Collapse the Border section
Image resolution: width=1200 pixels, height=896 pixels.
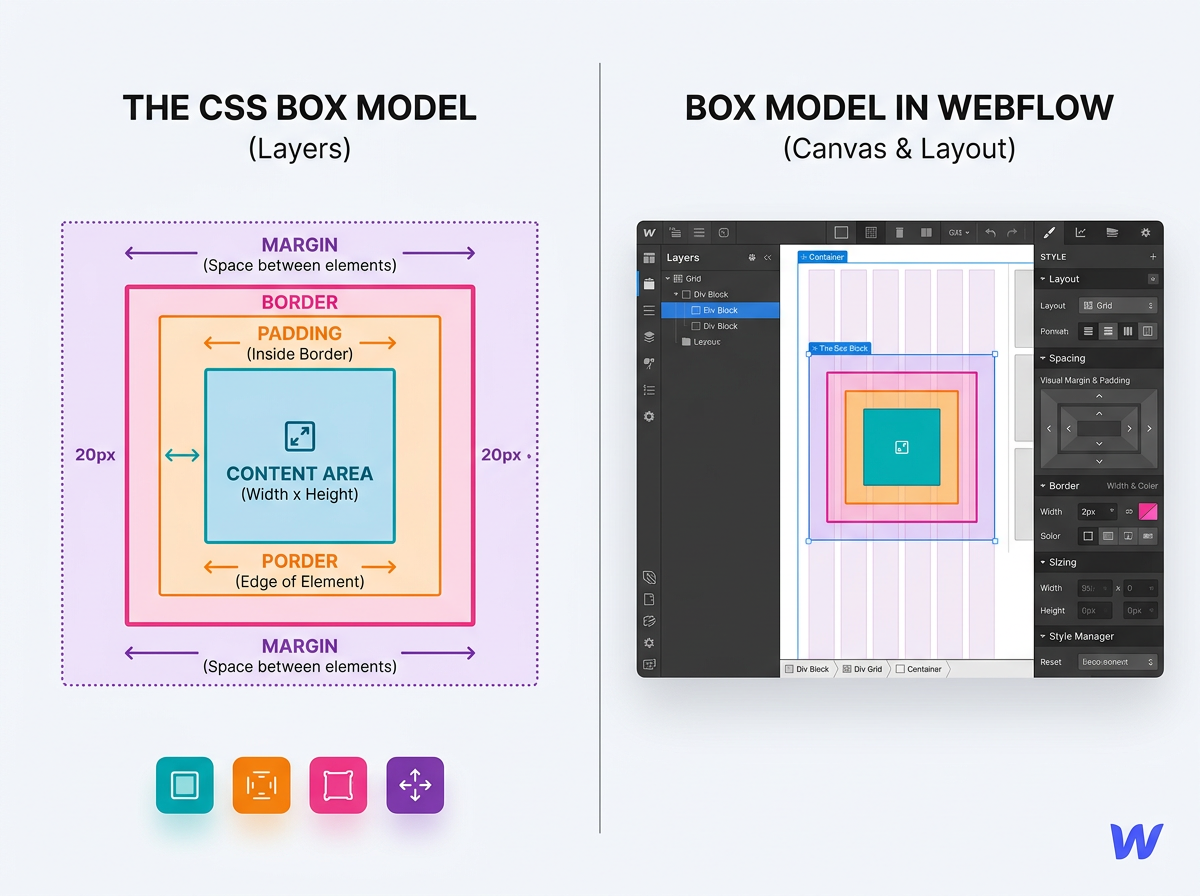click(1043, 486)
